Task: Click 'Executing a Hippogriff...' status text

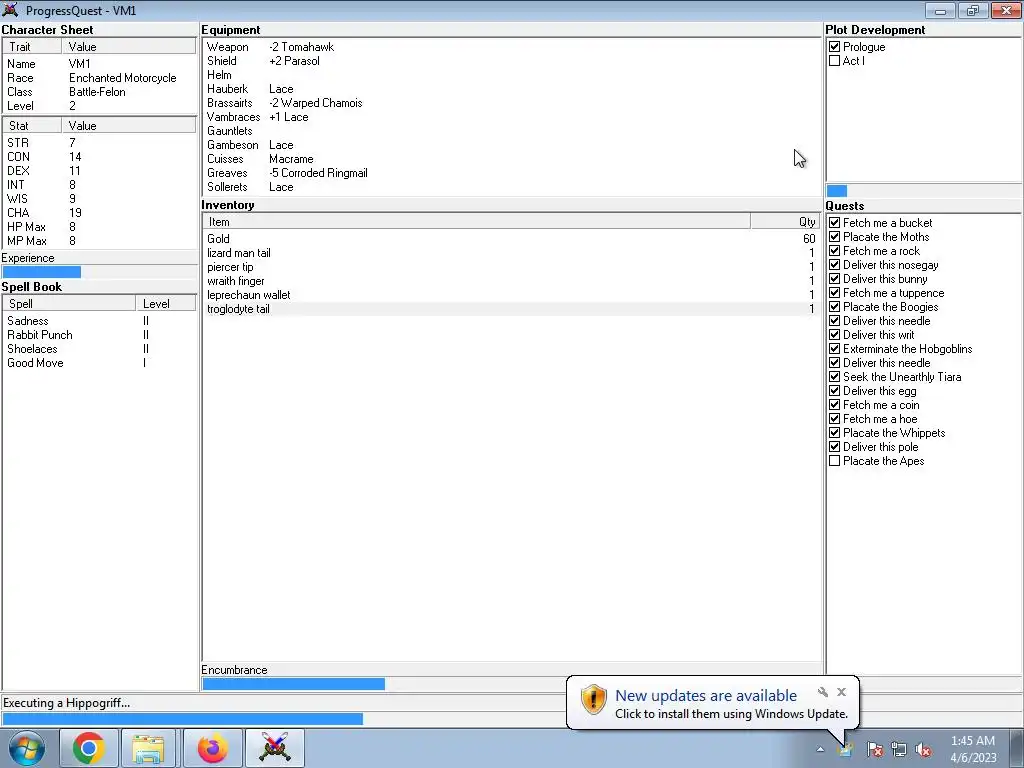Action: pyautogui.click(x=67, y=703)
